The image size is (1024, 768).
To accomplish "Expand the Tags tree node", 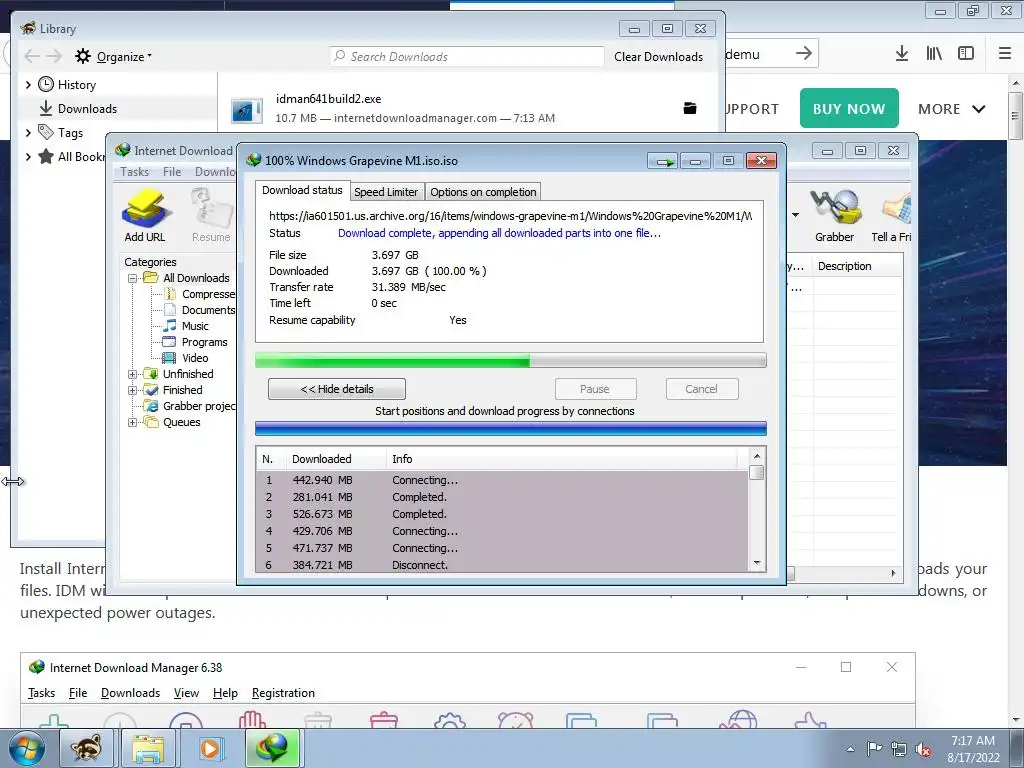I will [x=27, y=133].
